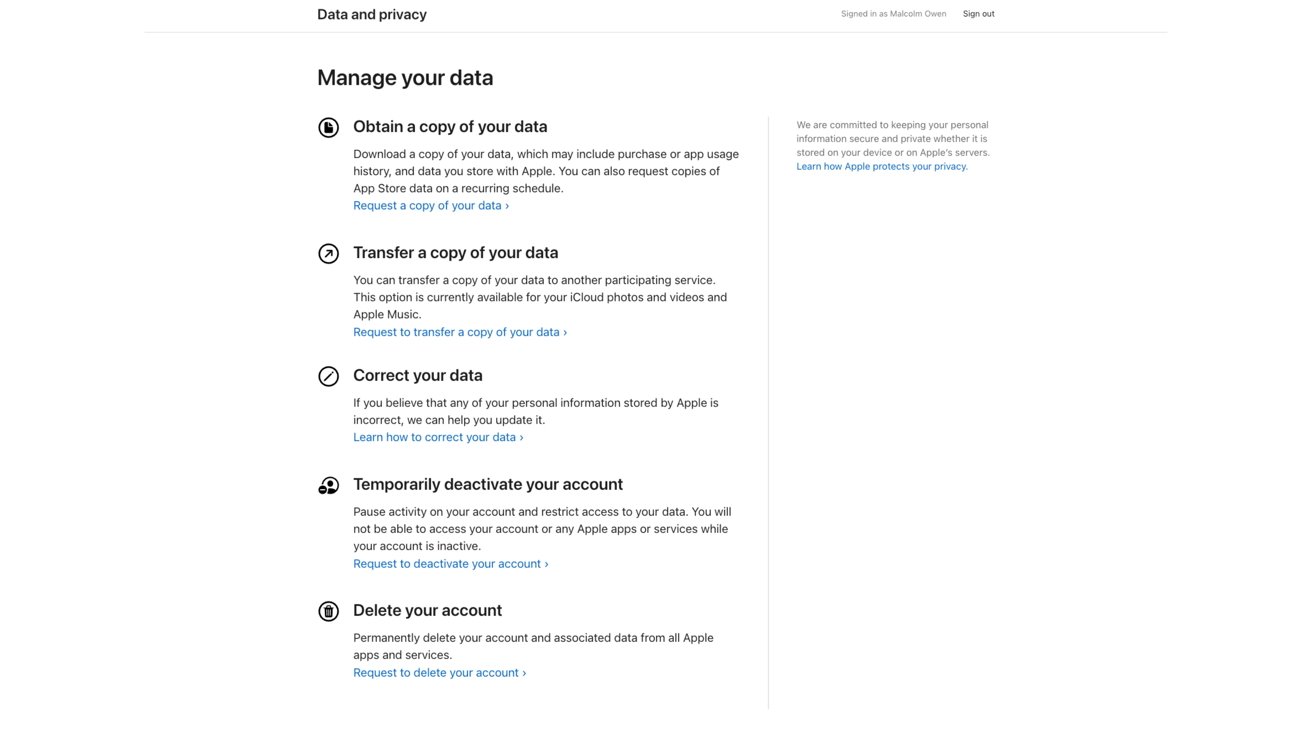1312x738 pixels.
Task: Click the trash can icon beside Delete your account
Action: 328,611
